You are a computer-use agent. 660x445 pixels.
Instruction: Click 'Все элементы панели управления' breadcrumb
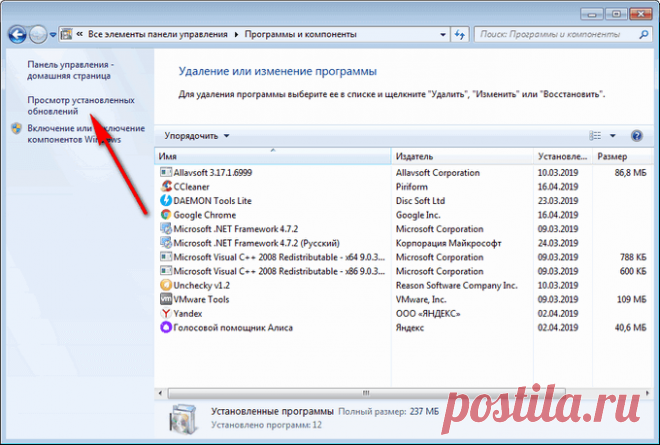[158, 35]
